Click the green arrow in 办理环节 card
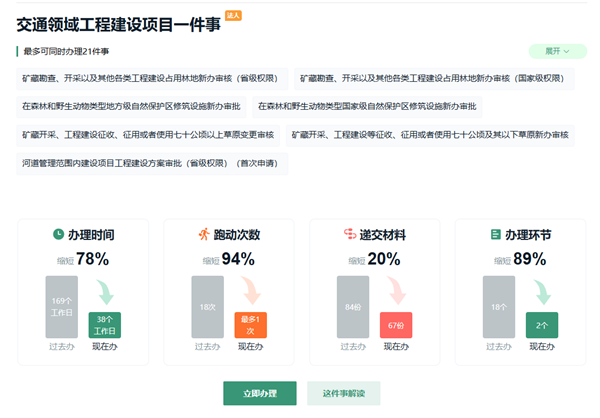 coord(541,292)
